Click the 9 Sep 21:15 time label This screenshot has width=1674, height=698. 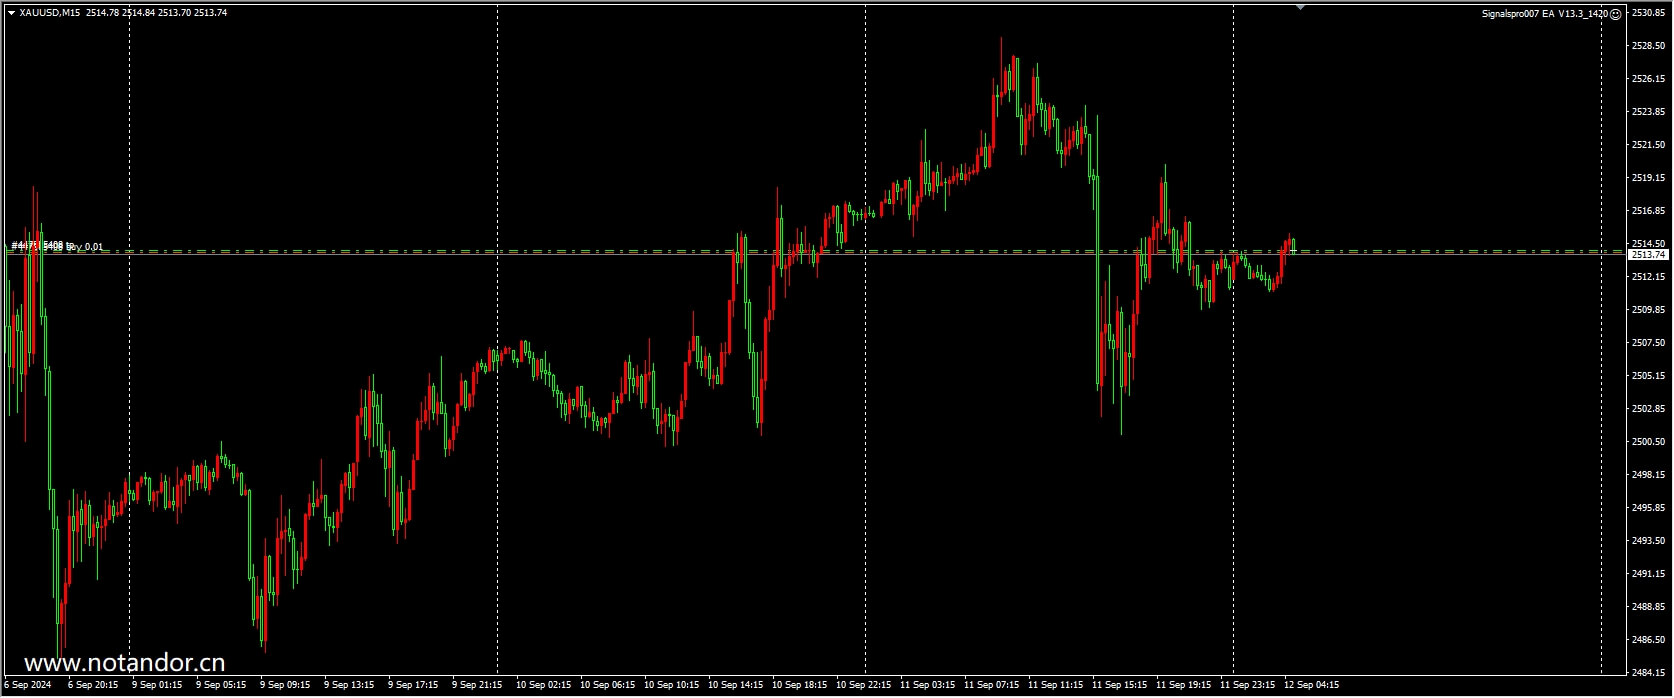point(477,686)
